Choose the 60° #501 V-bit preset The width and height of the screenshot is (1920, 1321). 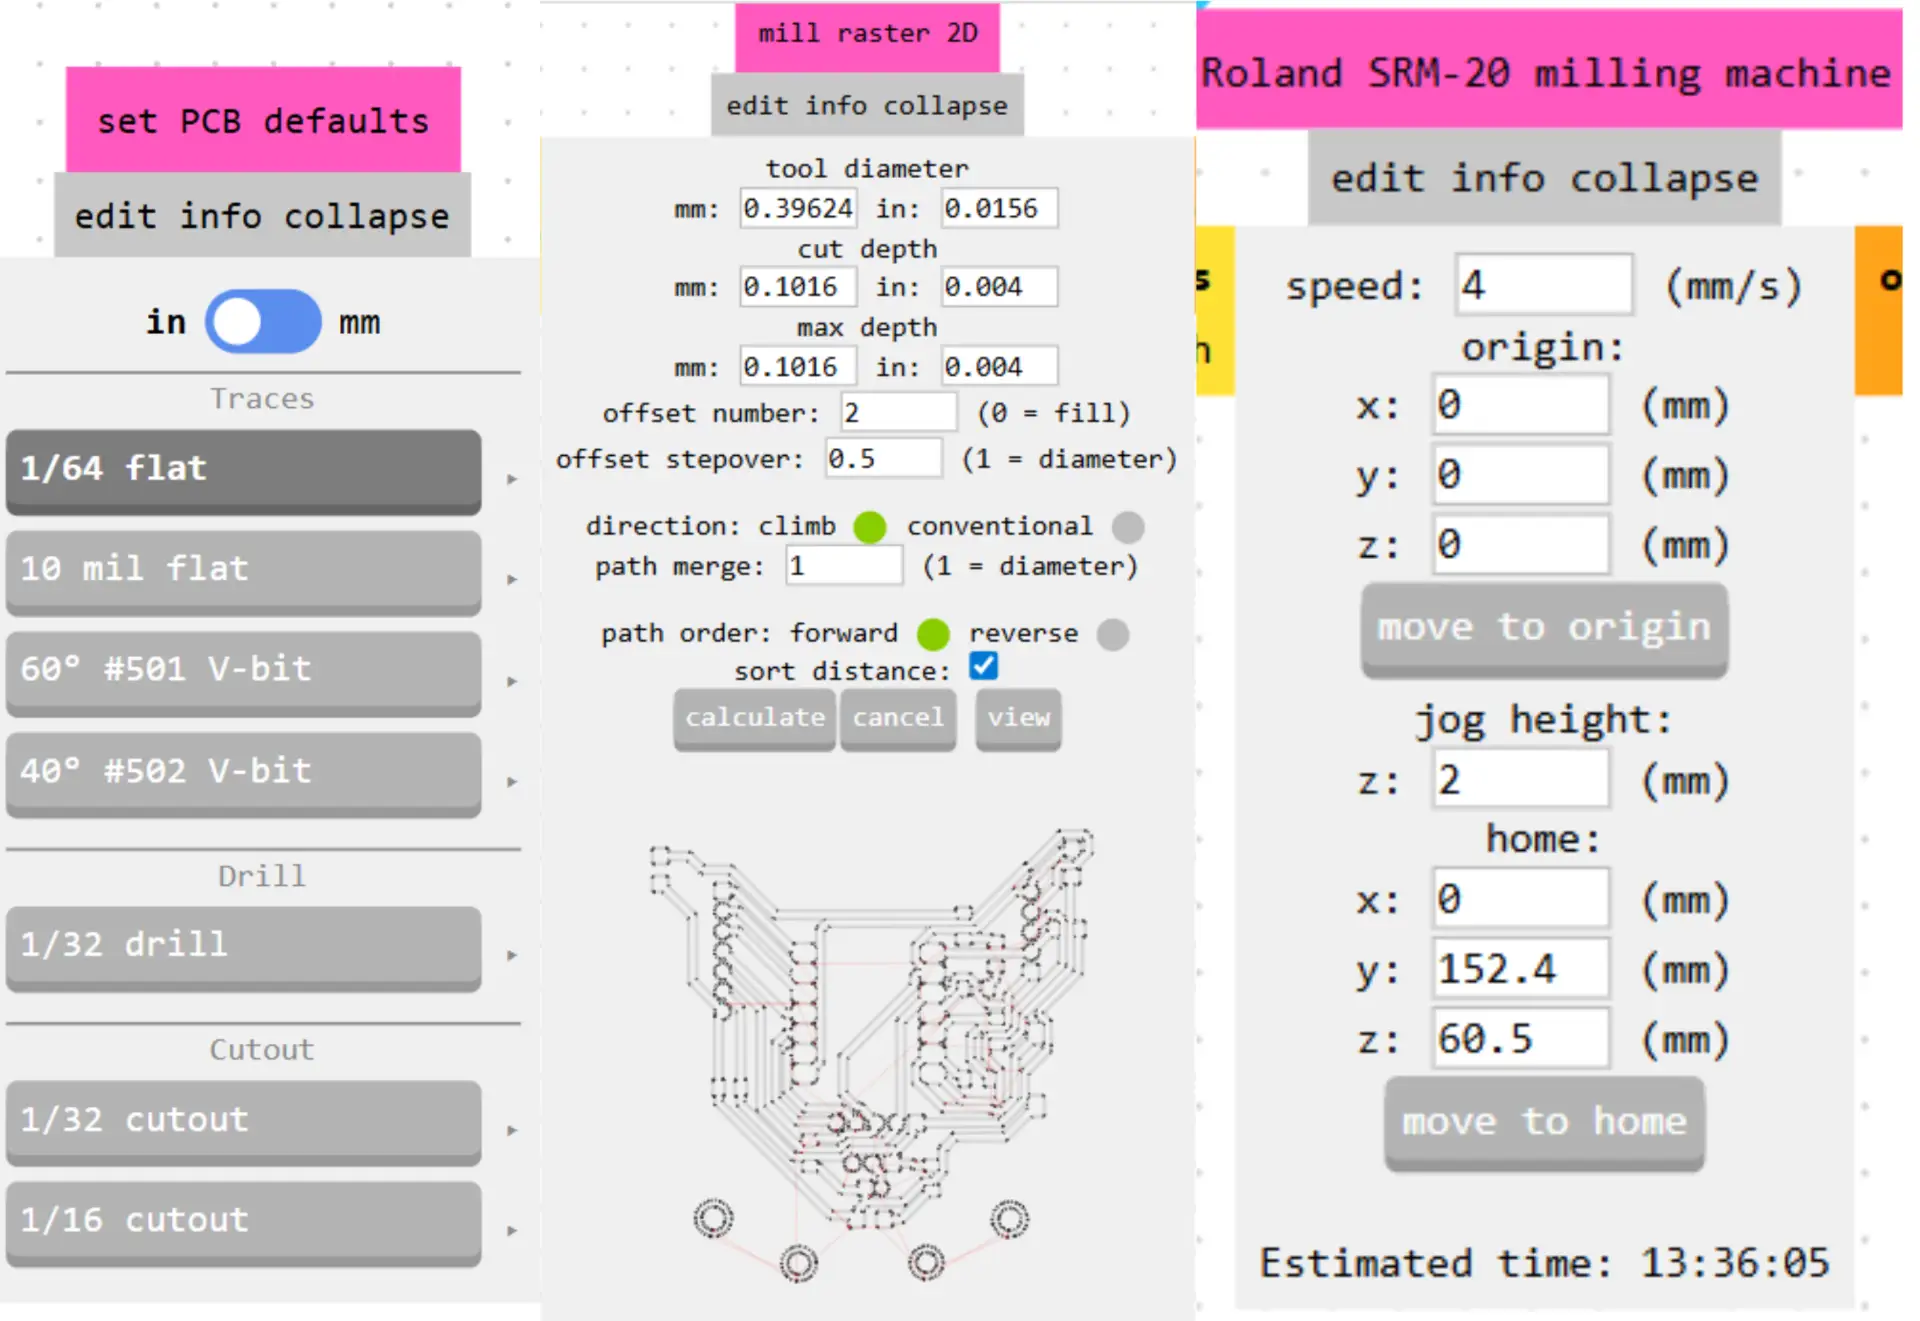(x=243, y=670)
